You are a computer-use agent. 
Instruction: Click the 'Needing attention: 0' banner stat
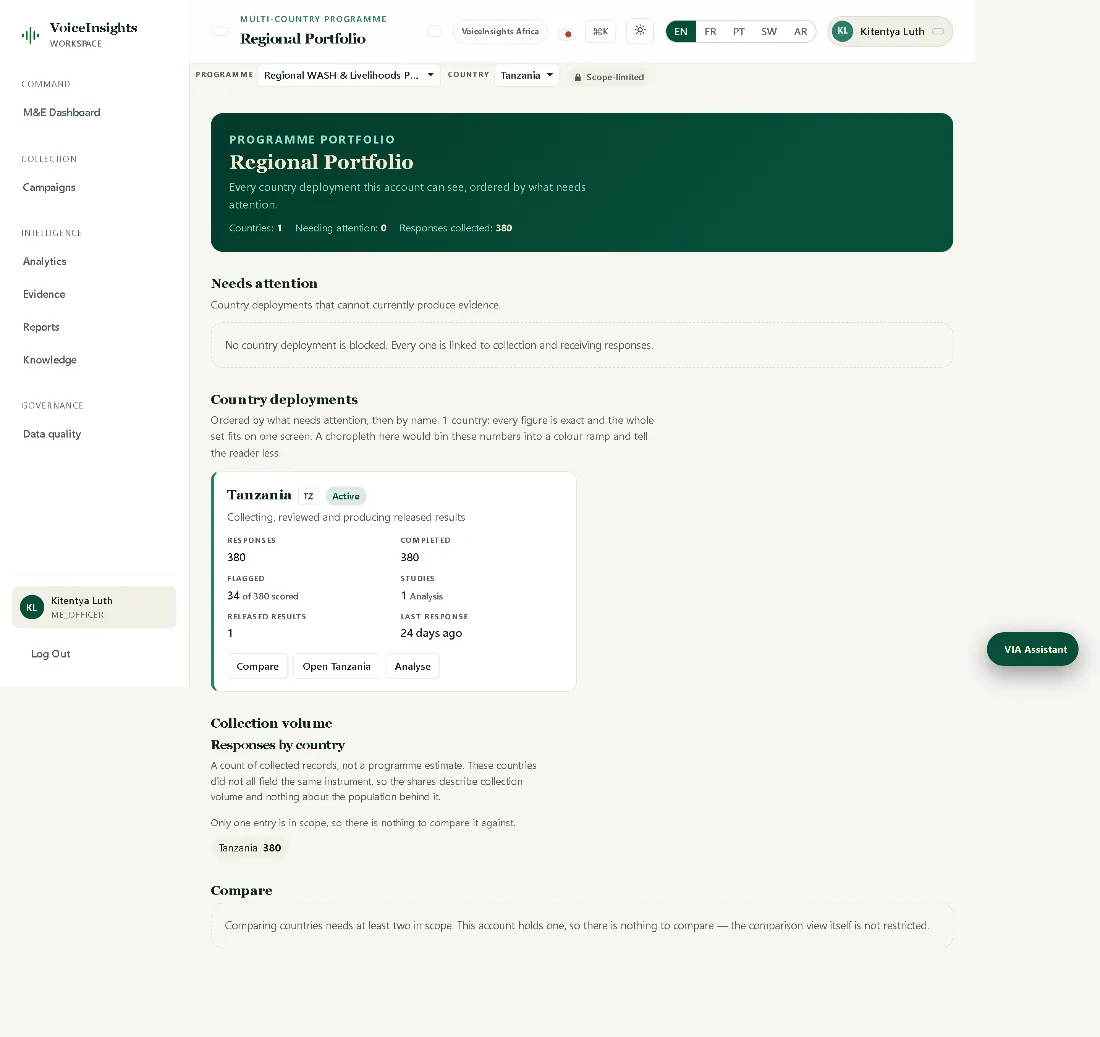tap(341, 228)
